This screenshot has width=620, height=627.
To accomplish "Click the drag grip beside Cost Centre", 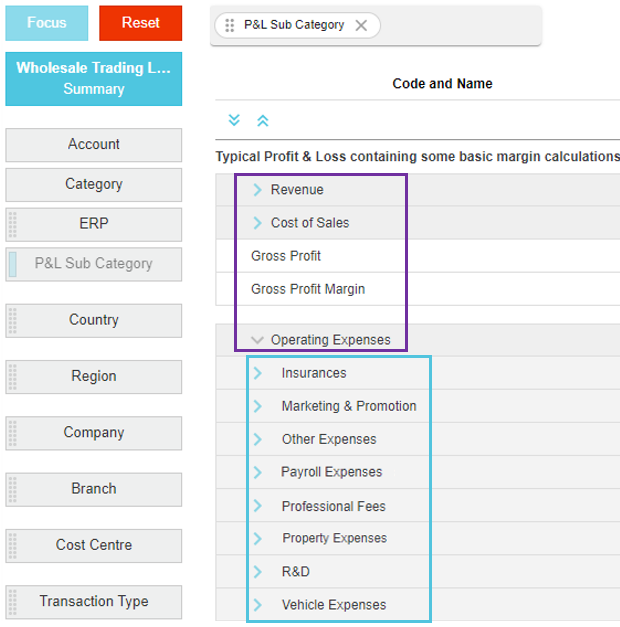I will (13, 545).
